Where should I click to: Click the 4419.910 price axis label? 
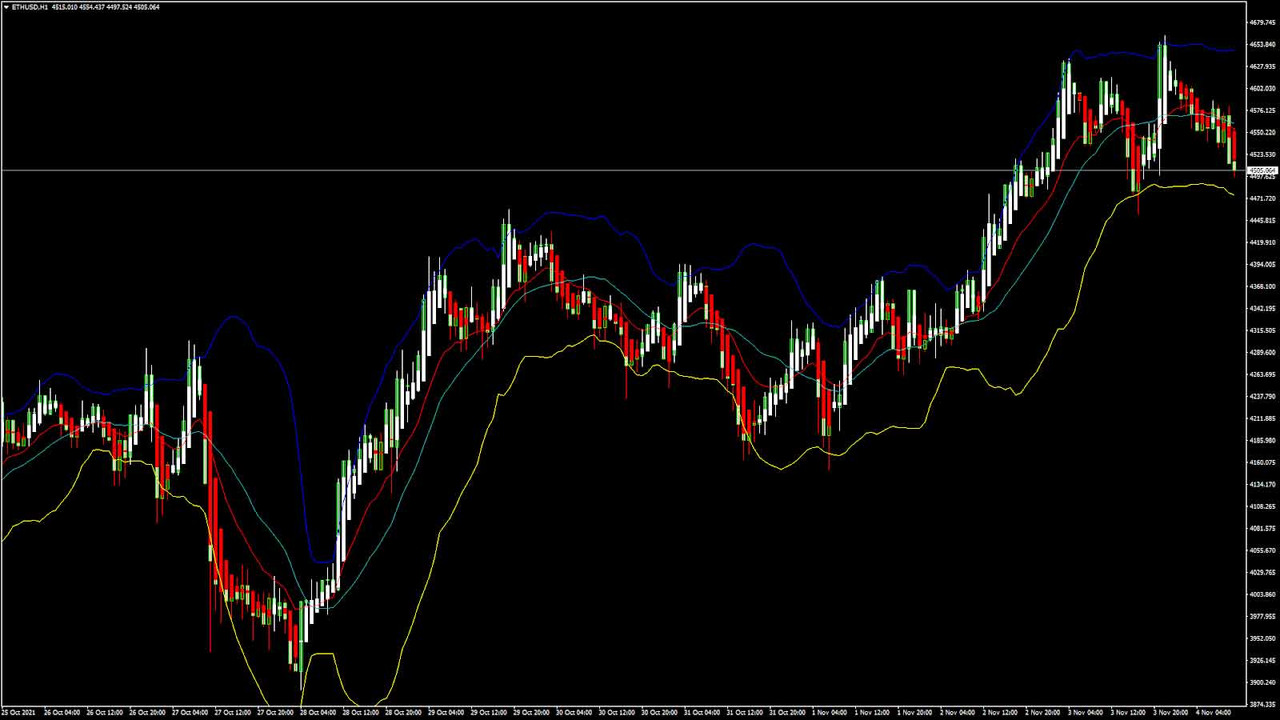pos(1262,242)
